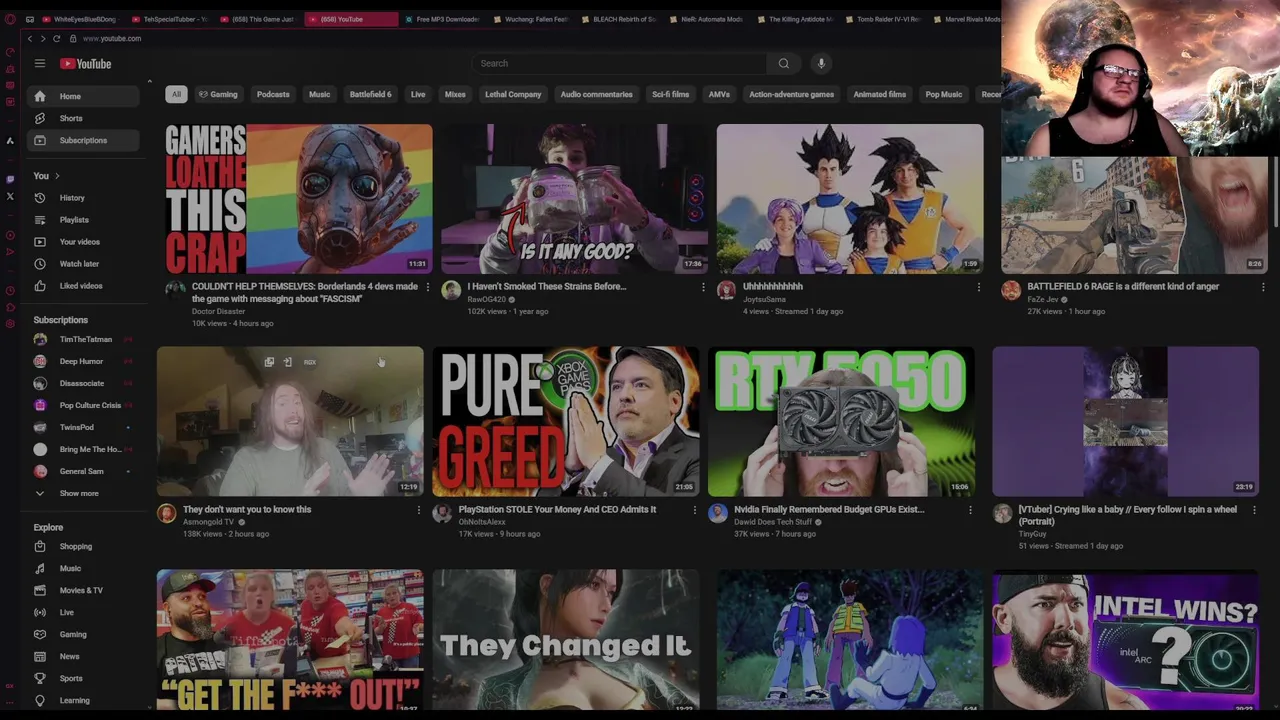Viewport: 1280px width, 720px height.
Task: Open Live under Explore
Action: coord(84,612)
